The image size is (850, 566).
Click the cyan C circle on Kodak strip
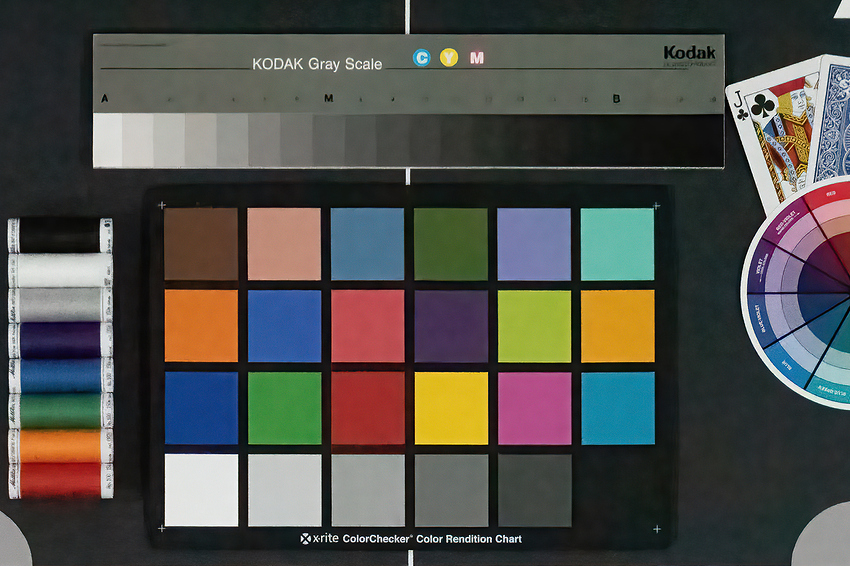pyautogui.click(x=422, y=57)
